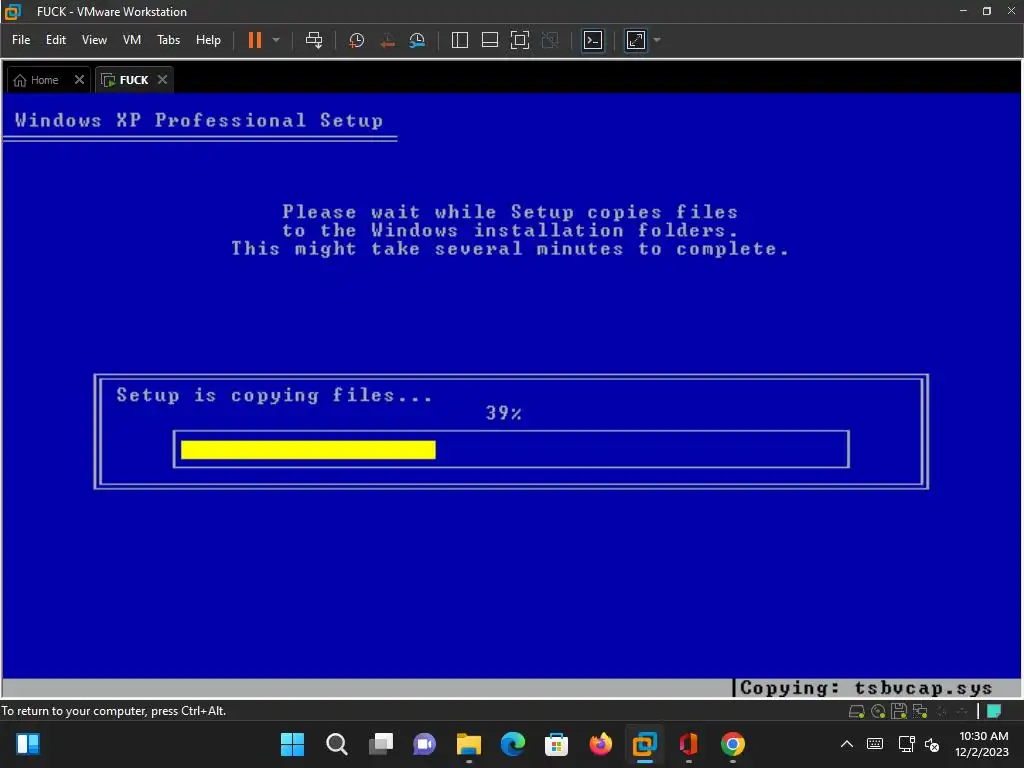1024x768 pixels.
Task: Open the teal message log note icon
Action: tap(994, 711)
